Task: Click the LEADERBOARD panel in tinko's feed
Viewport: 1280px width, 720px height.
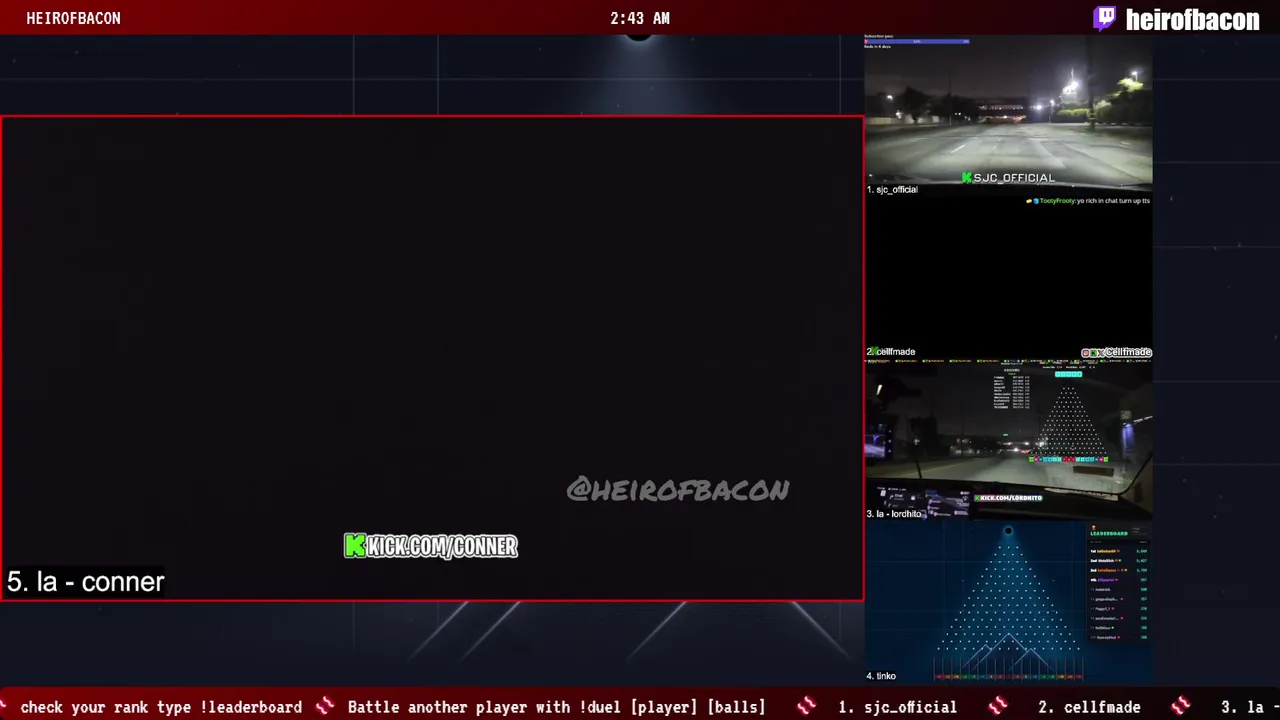Action: tap(1118, 584)
